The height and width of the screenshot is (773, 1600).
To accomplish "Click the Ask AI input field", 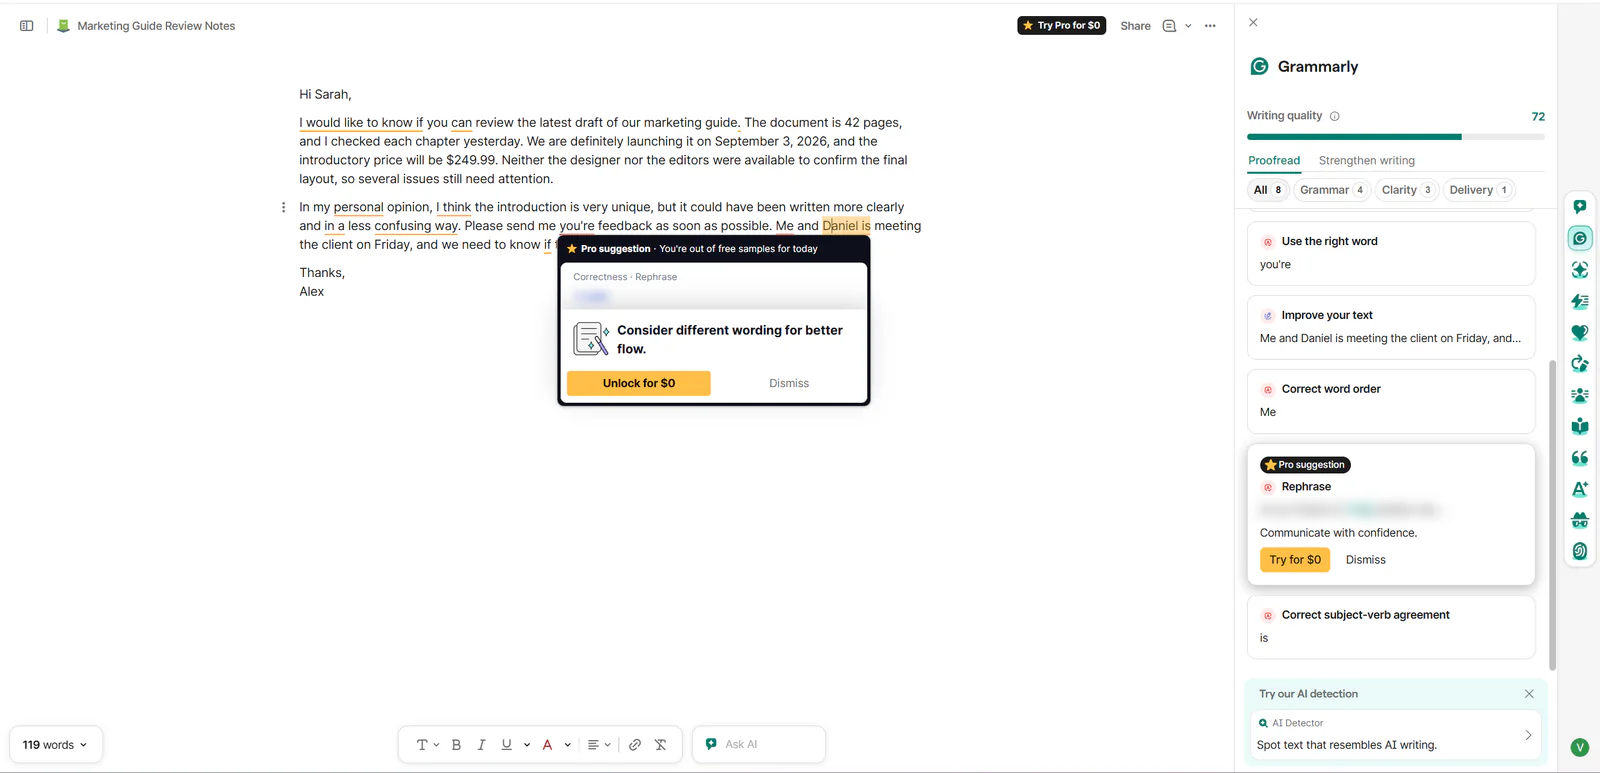I will pyautogui.click(x=759, y=745).
